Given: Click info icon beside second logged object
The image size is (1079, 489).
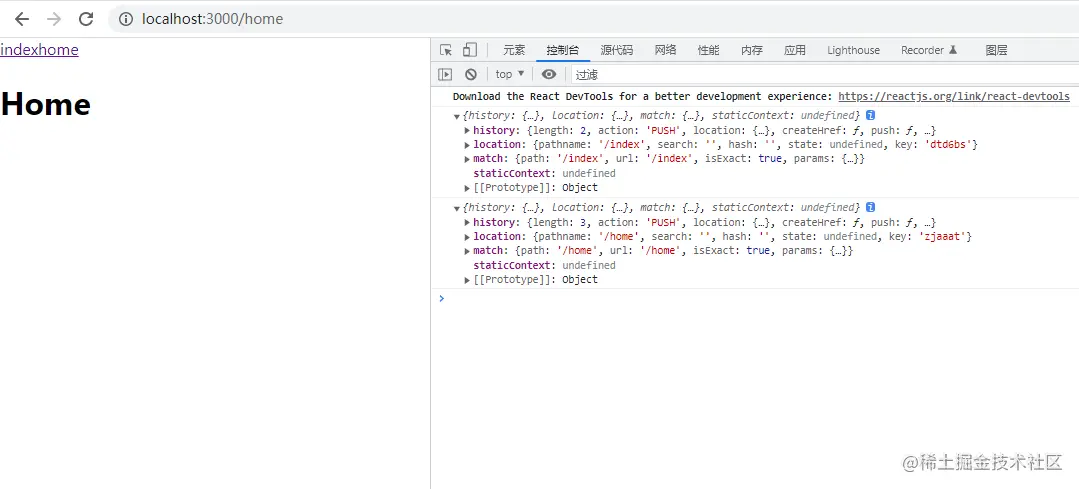Looking at the screenshot, I should (870, 207).
